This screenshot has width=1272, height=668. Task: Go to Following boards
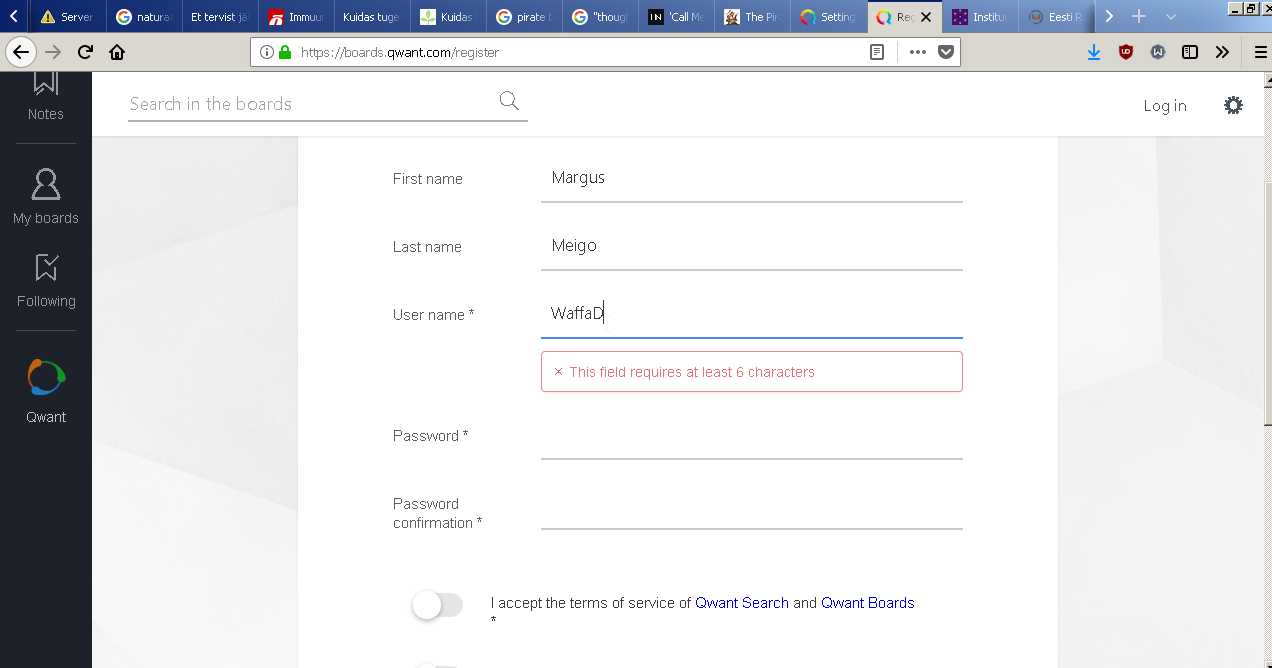[x=46, y=280]
